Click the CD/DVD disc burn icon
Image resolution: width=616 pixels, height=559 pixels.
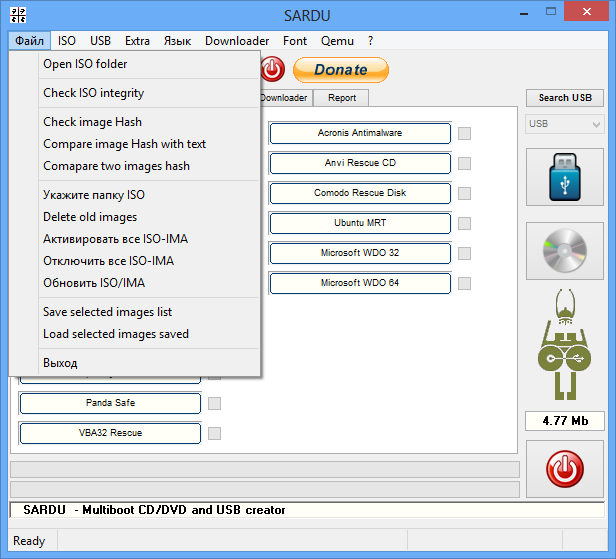pyautogui.click(x=565, y=251)
